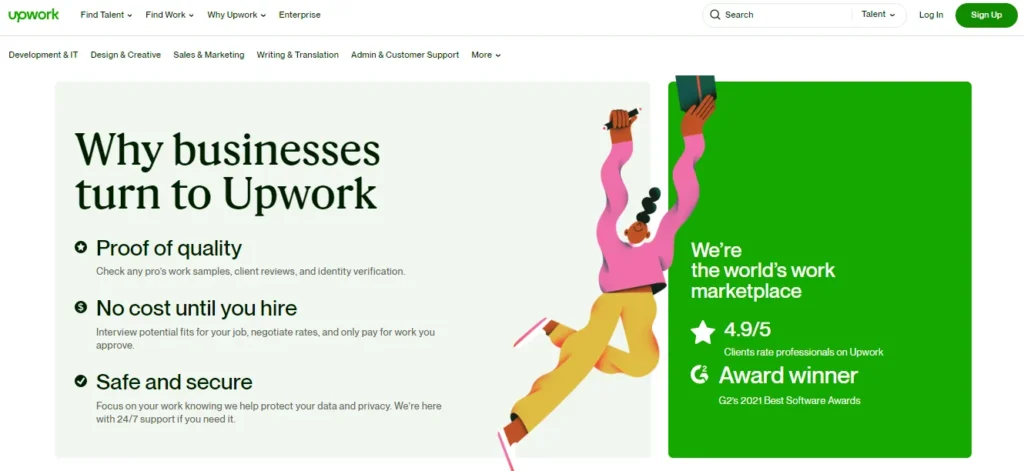Expand the Find Work dropdown
The height and width of the screenshot is (471, 1024).
coord(170,15)
